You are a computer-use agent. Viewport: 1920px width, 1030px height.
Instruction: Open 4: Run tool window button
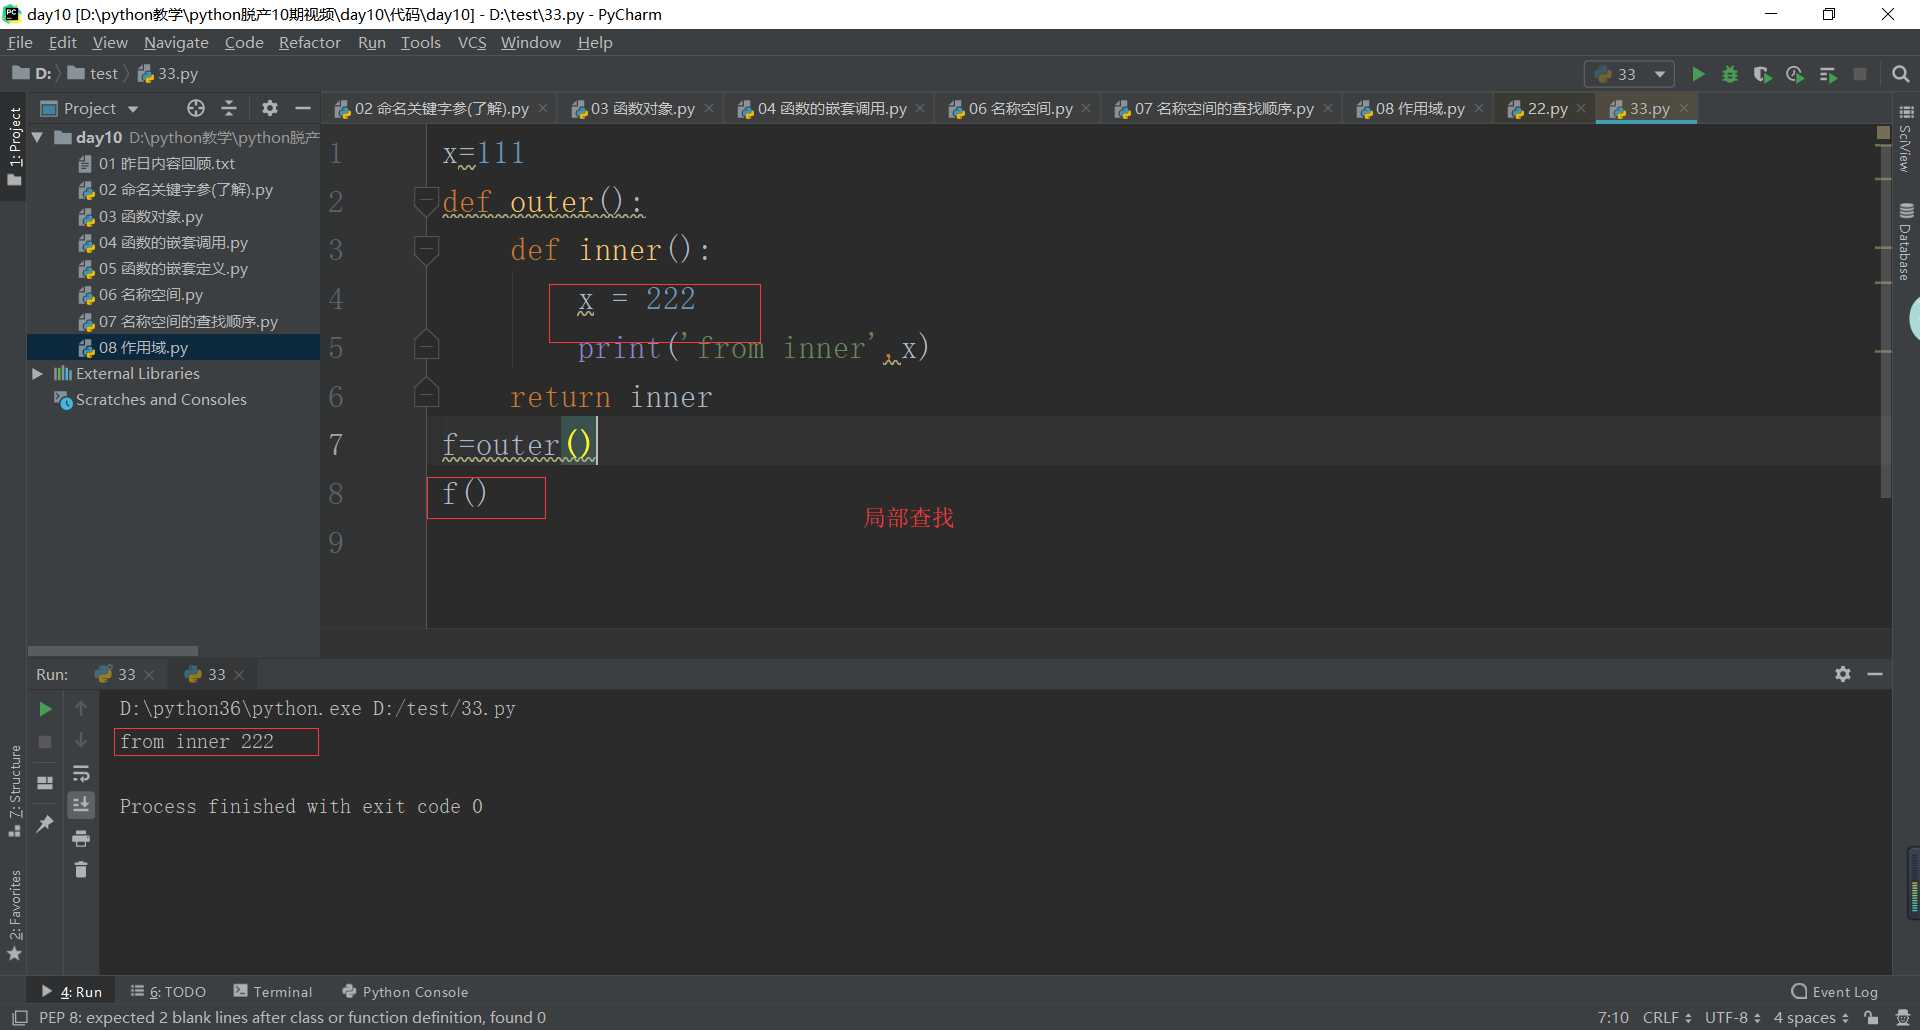tap(71, 992)
